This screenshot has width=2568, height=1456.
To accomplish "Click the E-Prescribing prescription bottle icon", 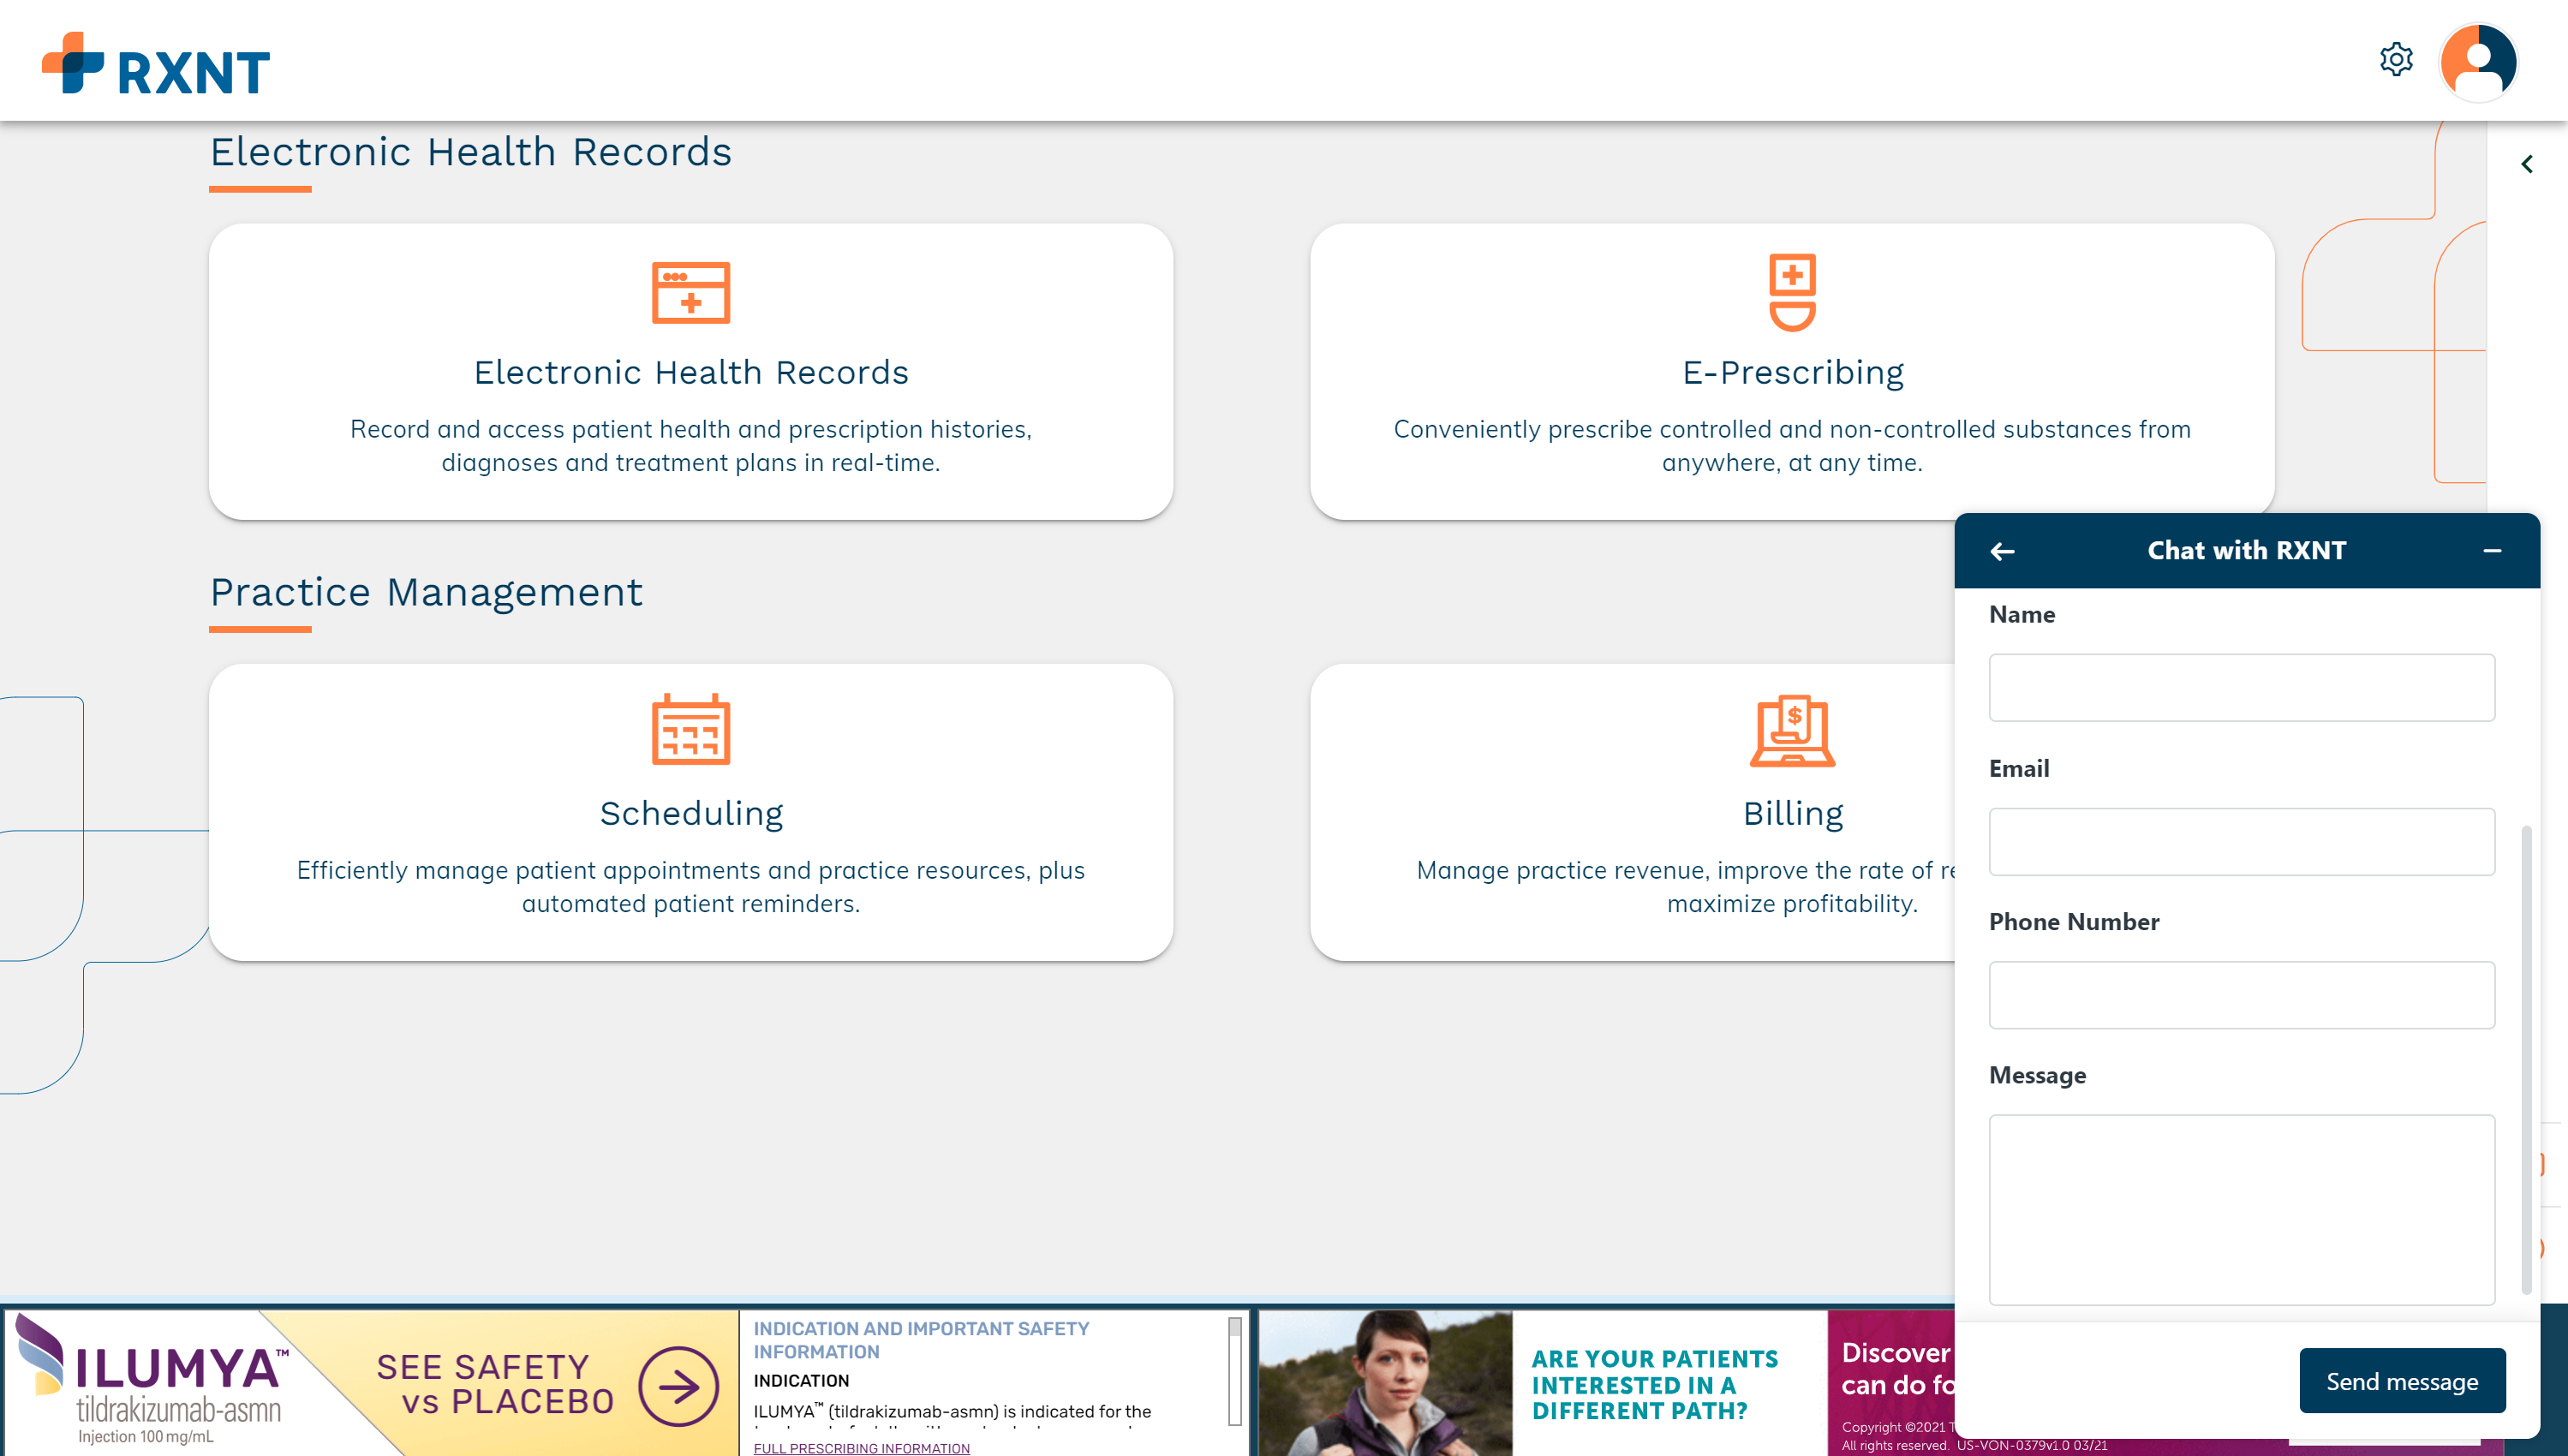I will (x=1792, y=292).
